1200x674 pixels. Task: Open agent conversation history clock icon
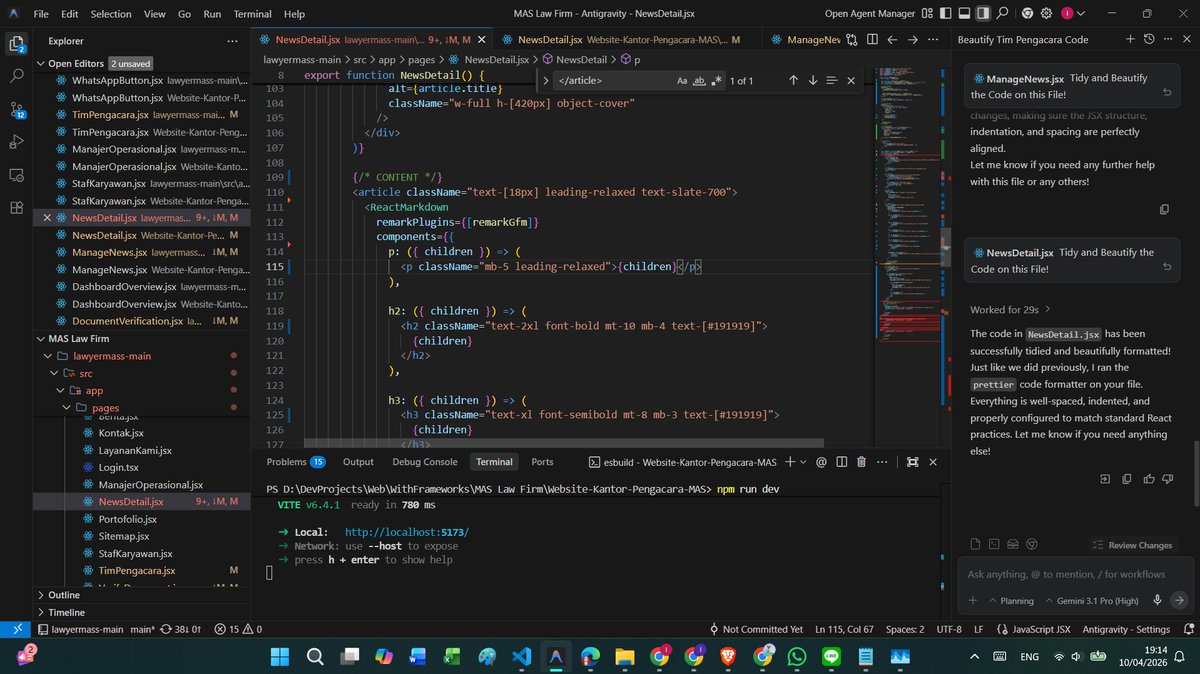[1149, 39]
